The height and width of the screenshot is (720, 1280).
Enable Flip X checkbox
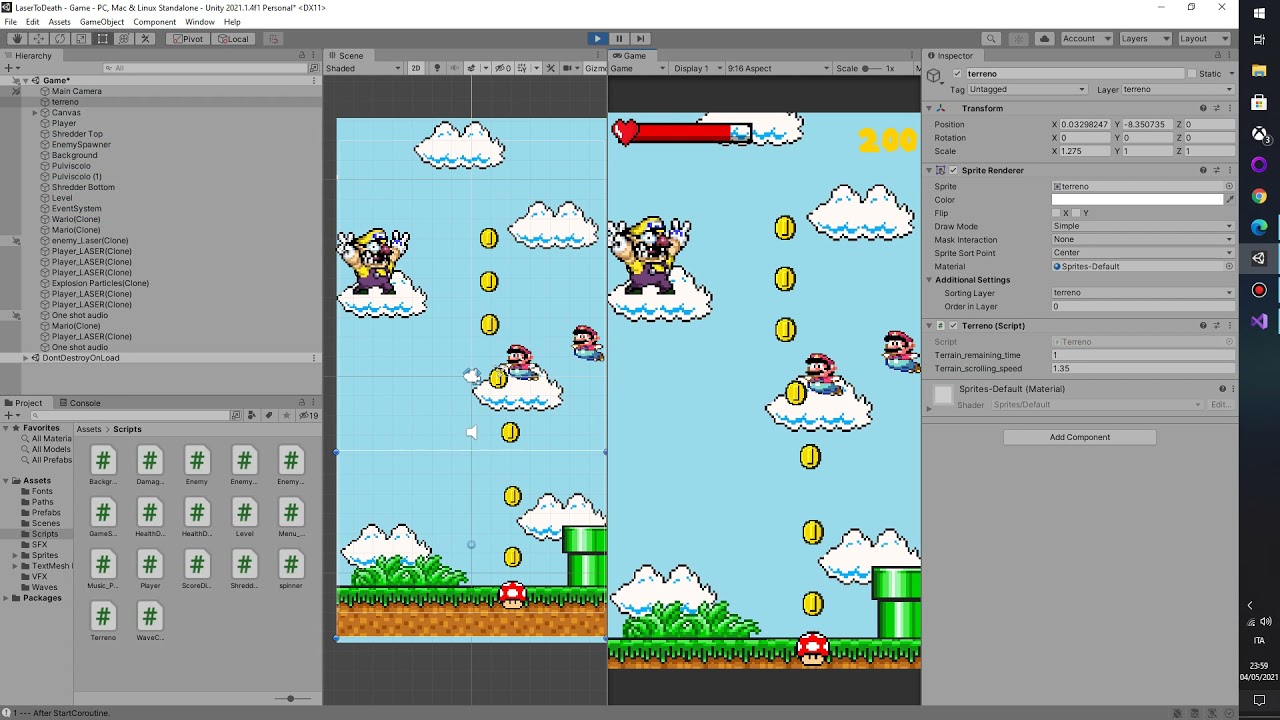tap(1056, 213)
